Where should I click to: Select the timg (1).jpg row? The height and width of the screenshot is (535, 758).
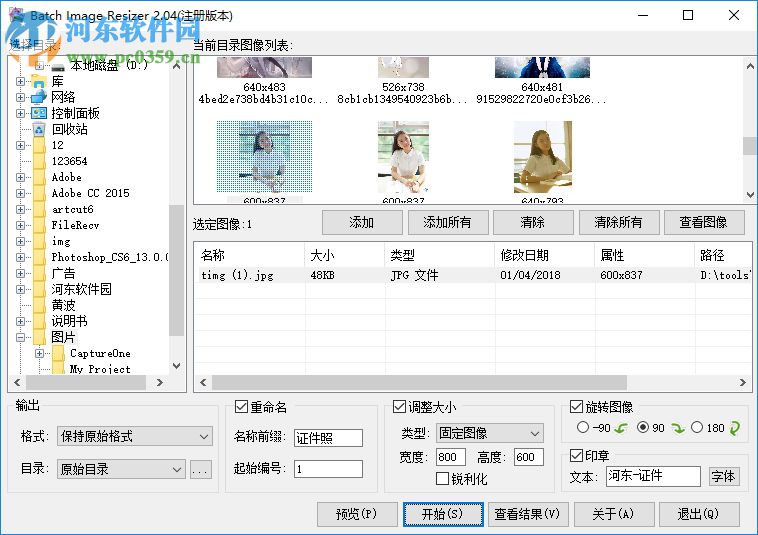(x=474, y=275)
